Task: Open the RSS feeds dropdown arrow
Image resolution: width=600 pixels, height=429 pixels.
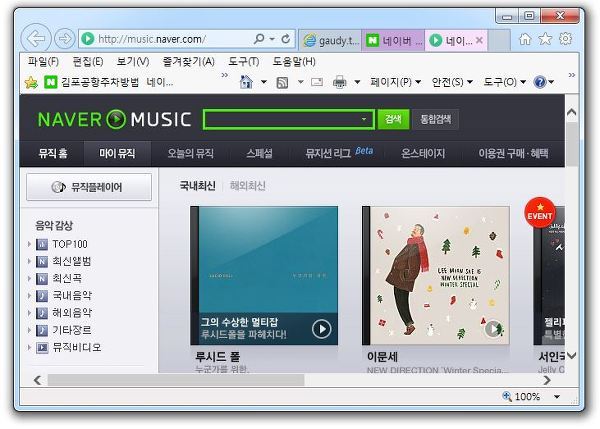Action: pos(300,82)
